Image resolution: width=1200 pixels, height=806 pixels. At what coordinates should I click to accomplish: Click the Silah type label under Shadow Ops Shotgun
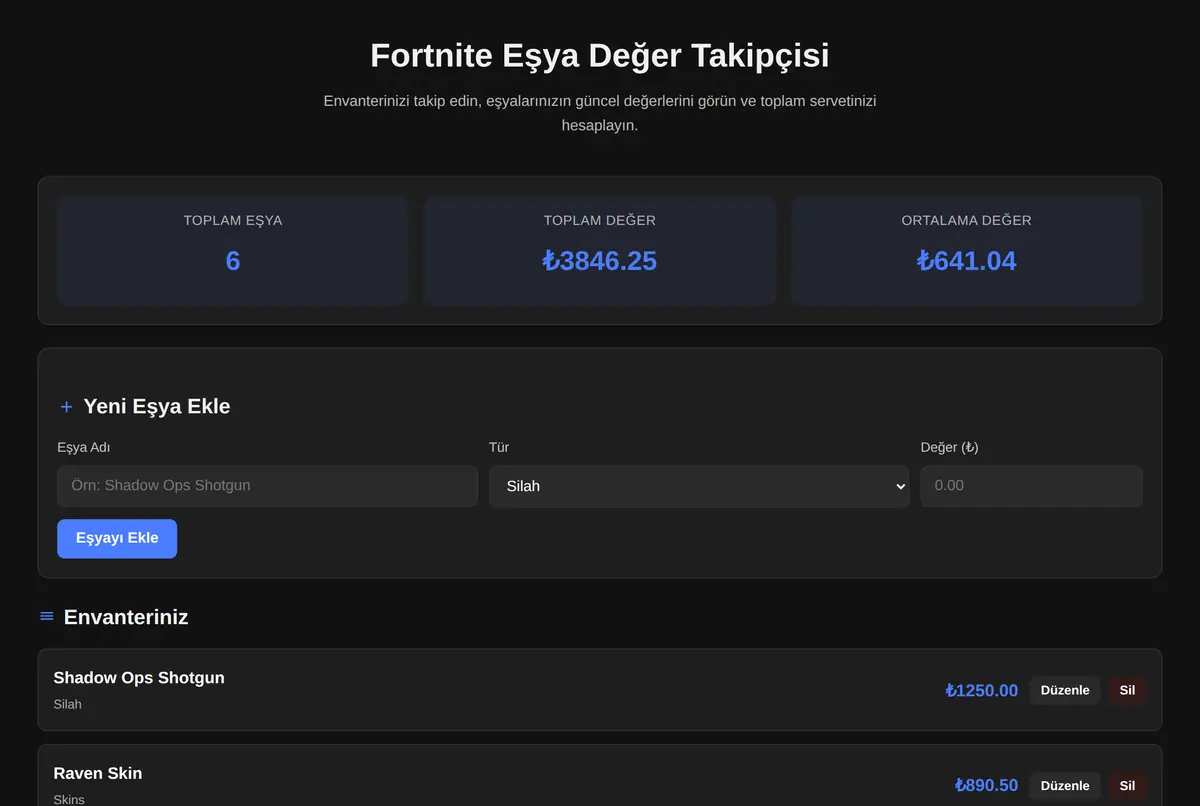tap(68, 705)
